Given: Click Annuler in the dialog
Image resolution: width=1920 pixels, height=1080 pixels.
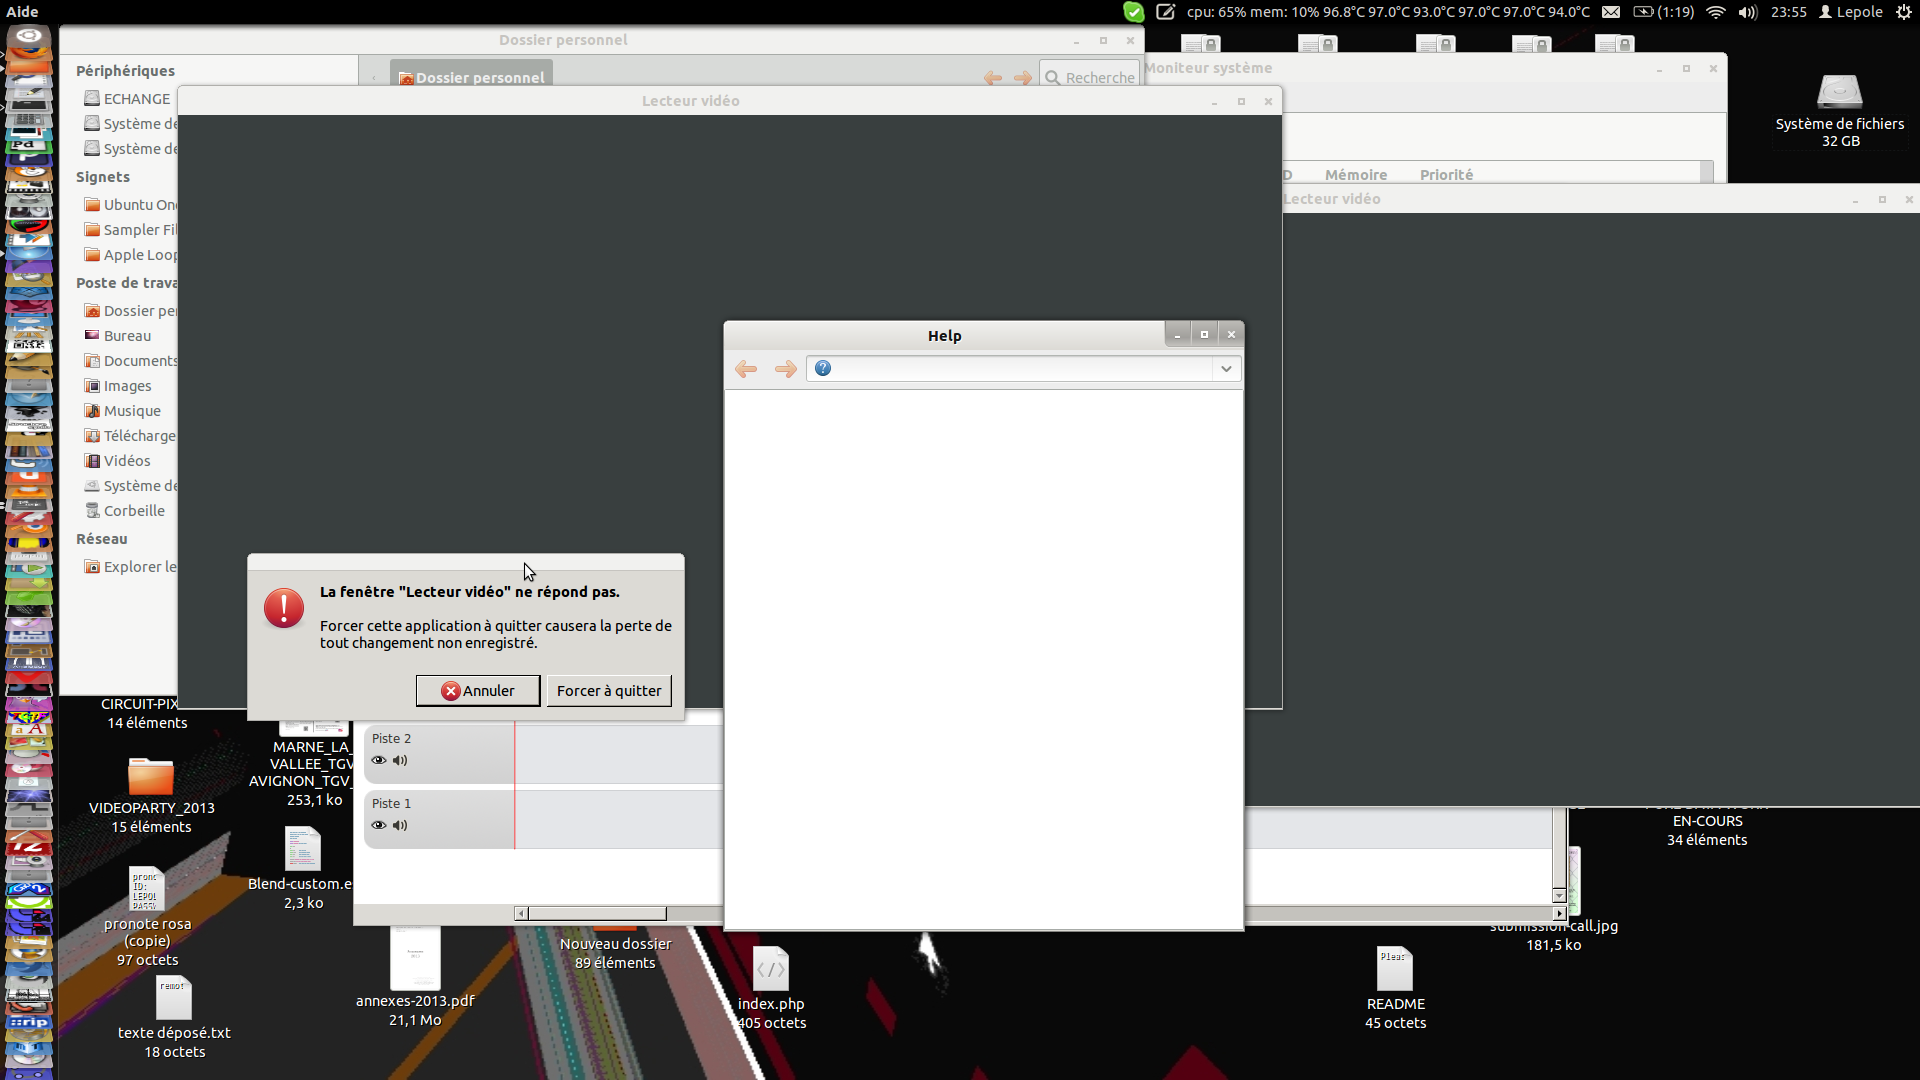Looking at the screenshot, I should 478,691.
